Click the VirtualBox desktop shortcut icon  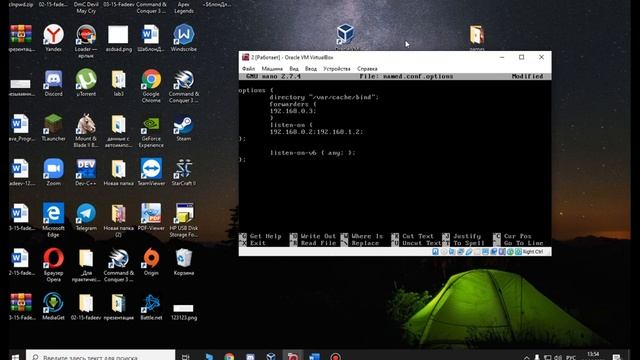[345, 34]
